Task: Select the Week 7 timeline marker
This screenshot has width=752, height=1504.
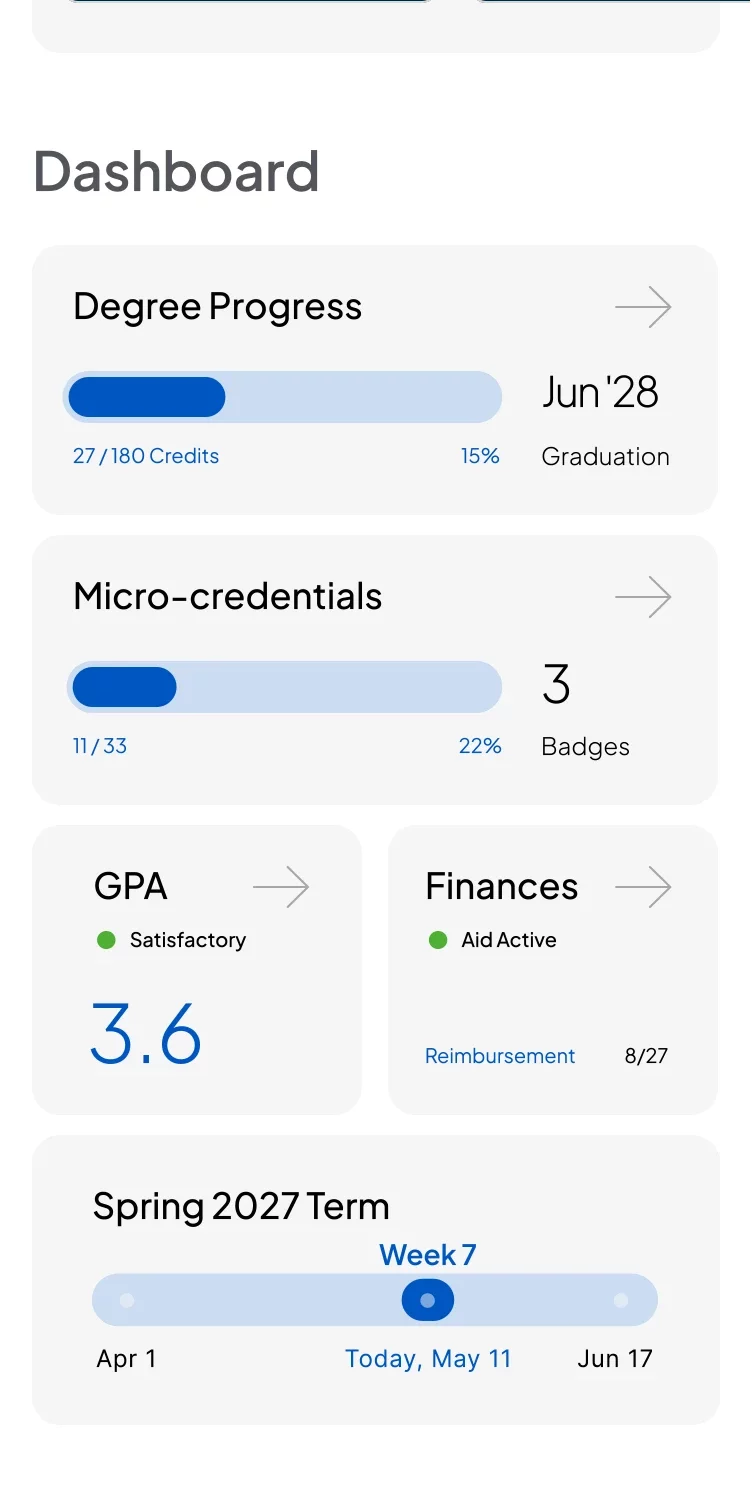Action: (x=428, y=1300)
